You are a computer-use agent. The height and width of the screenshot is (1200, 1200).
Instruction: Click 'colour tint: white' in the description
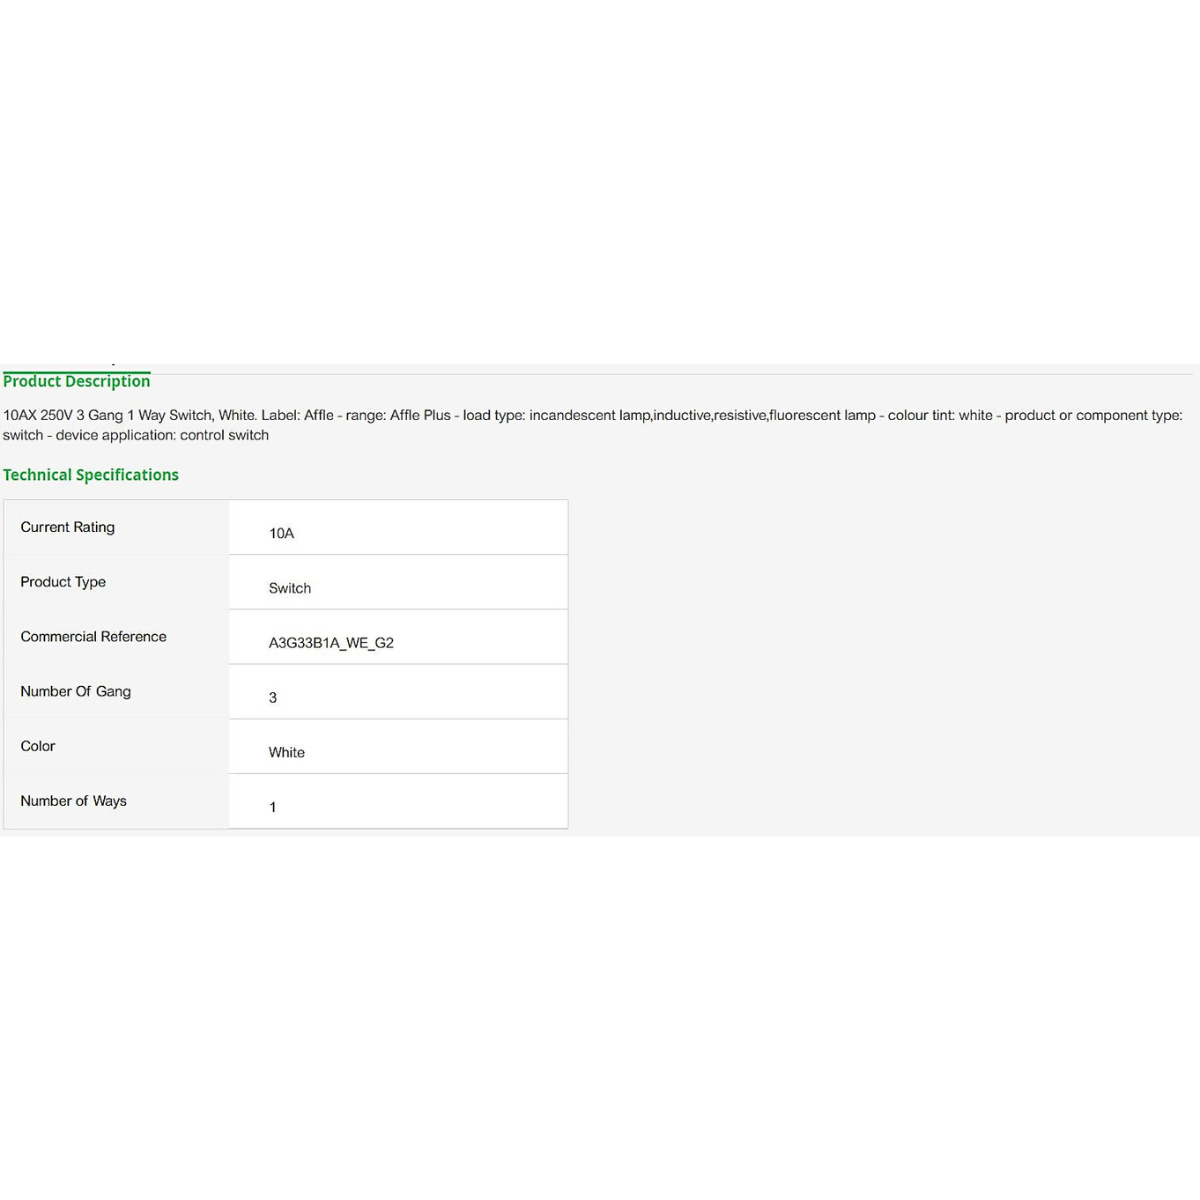click(x=940, y=415)
